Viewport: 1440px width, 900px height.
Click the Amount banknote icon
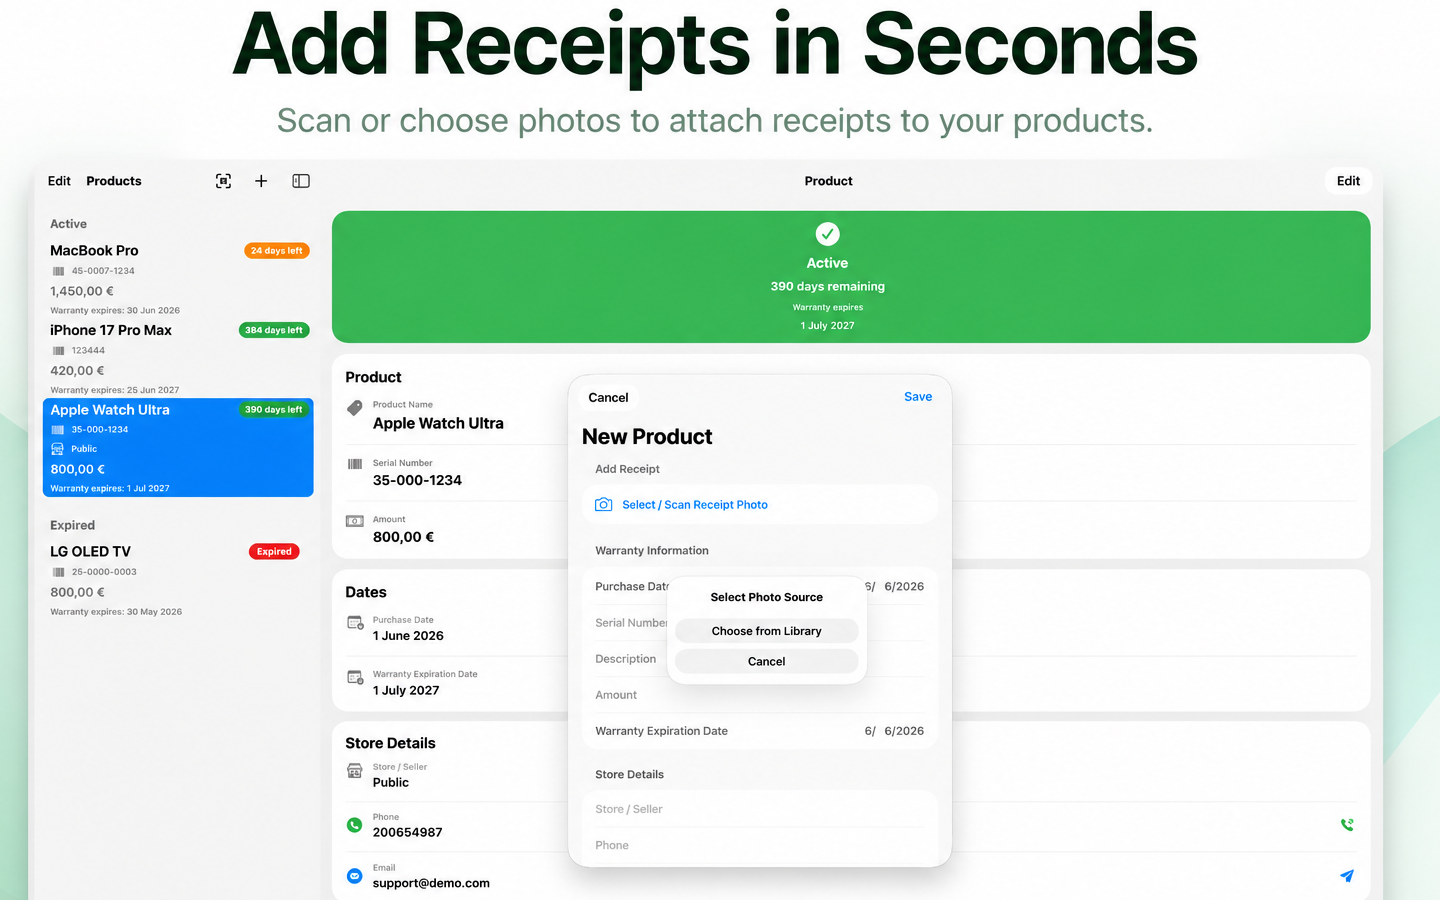(x=355, y=521)
